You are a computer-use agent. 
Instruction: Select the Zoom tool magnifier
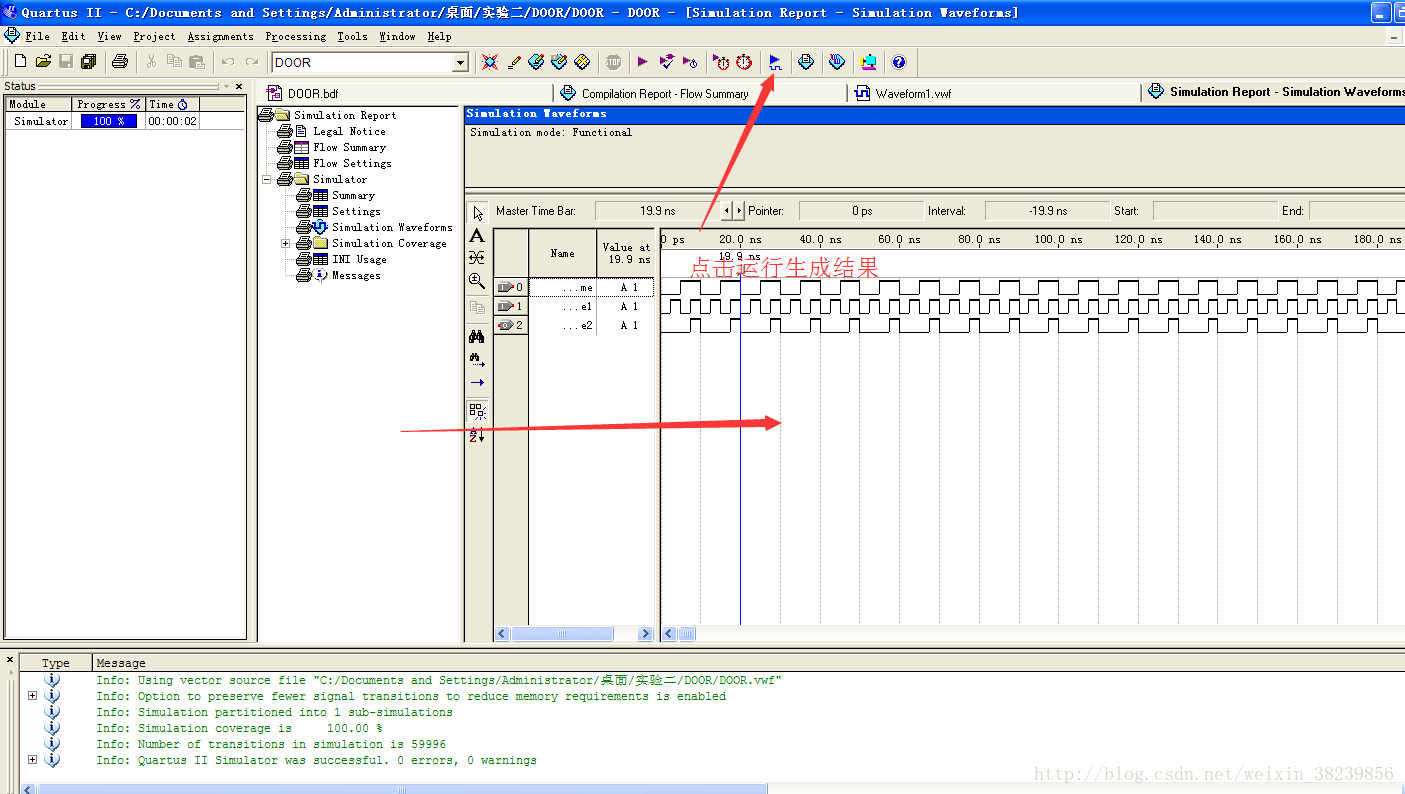pyautogui.click(x=477, y=281)
